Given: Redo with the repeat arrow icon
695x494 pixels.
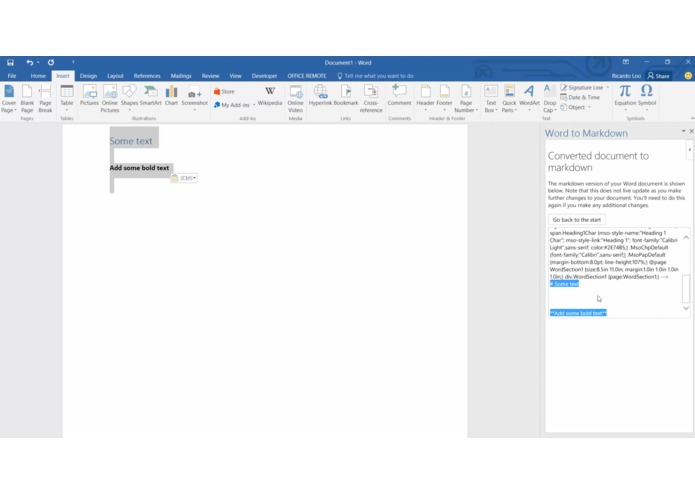Looking at the screenshot, I should 51,62.
